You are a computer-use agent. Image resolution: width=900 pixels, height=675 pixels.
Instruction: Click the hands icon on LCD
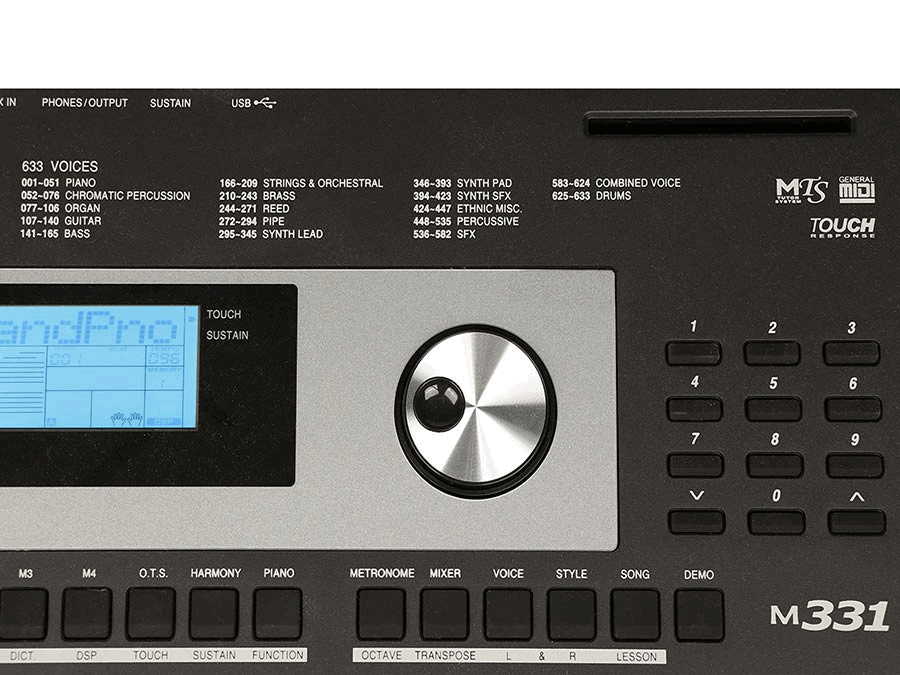click(x=127, y=418)
